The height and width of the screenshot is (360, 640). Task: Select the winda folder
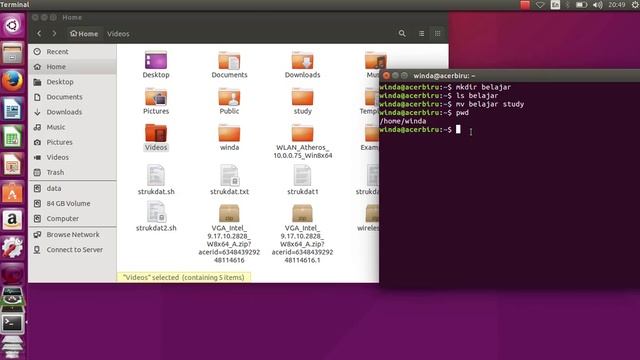pyautogui.click(x=229, y=133)
